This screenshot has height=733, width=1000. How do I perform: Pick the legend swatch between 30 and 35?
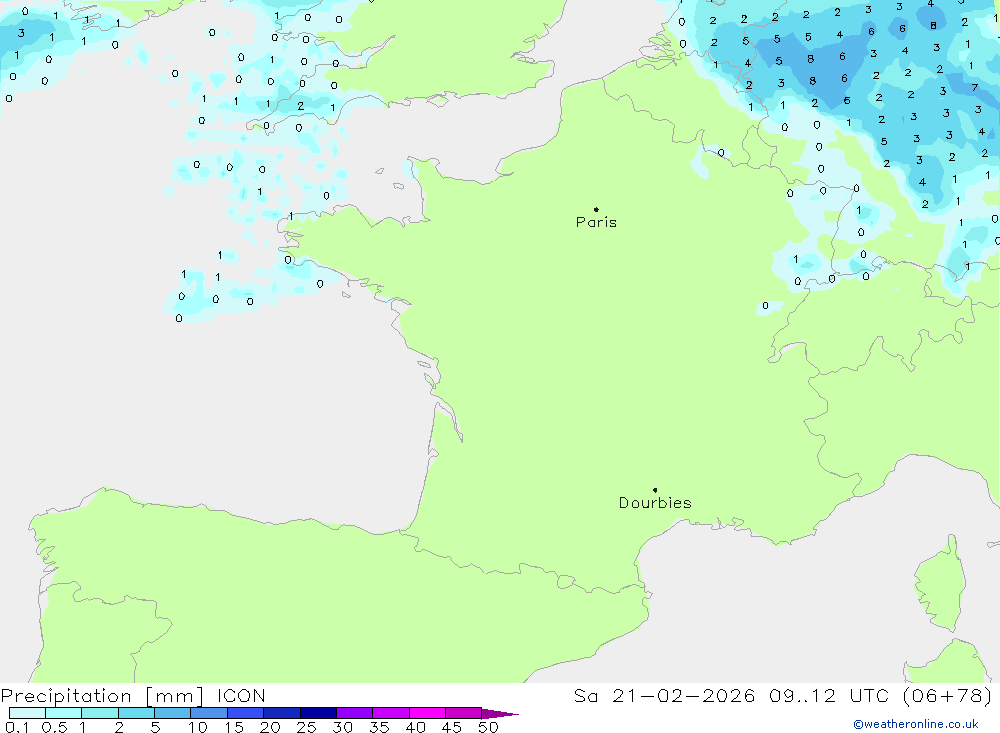(x=355, y=713)
